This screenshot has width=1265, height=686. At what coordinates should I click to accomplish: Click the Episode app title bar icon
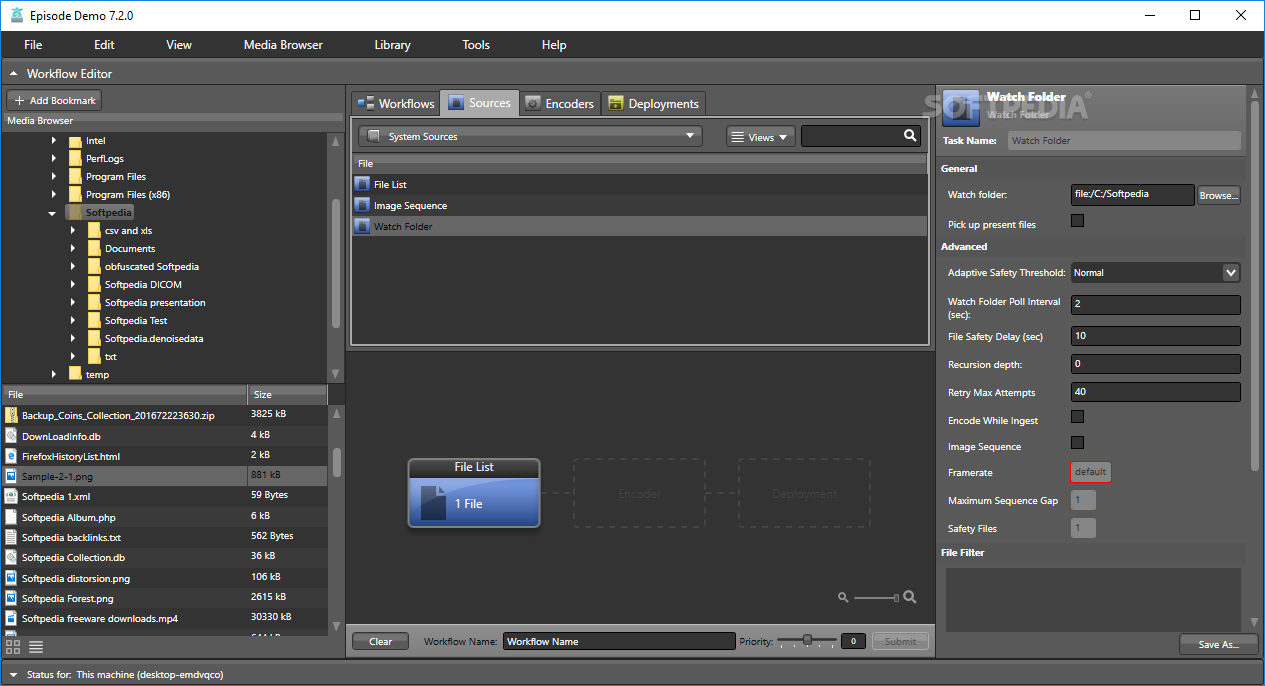coord(16,15)
